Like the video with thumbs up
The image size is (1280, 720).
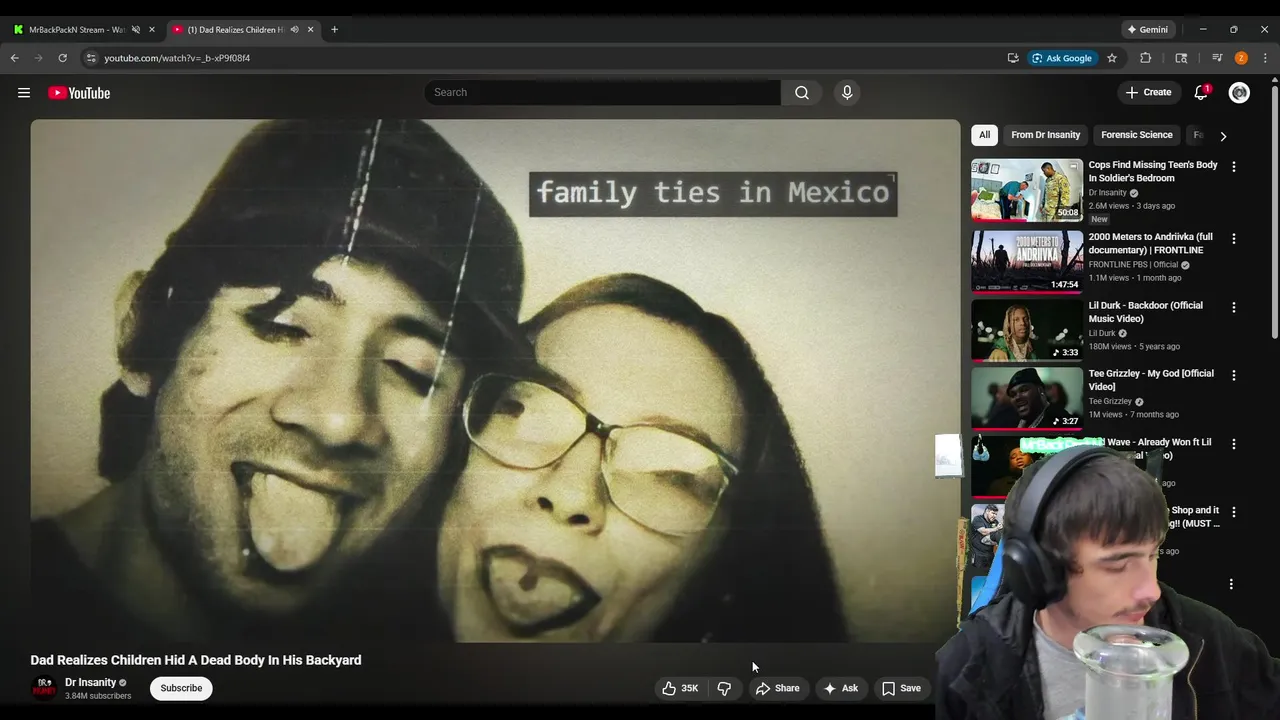click(679, 688)
